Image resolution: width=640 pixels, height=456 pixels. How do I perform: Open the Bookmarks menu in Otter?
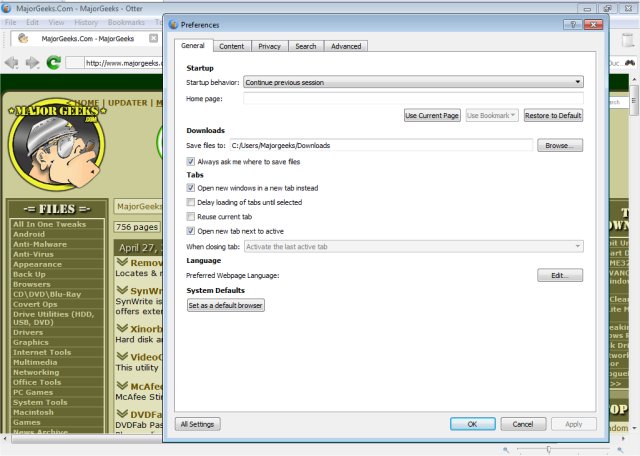(x=126, y=22)
